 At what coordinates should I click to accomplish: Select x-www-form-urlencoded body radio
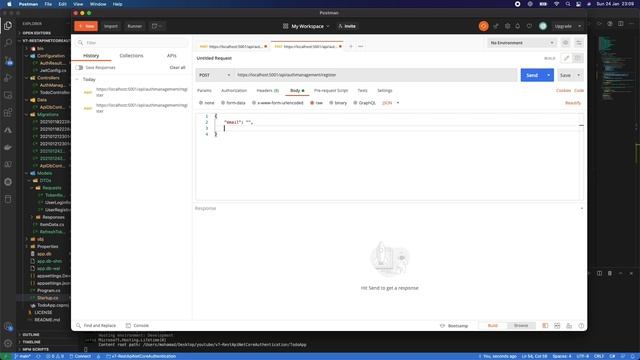254,103
